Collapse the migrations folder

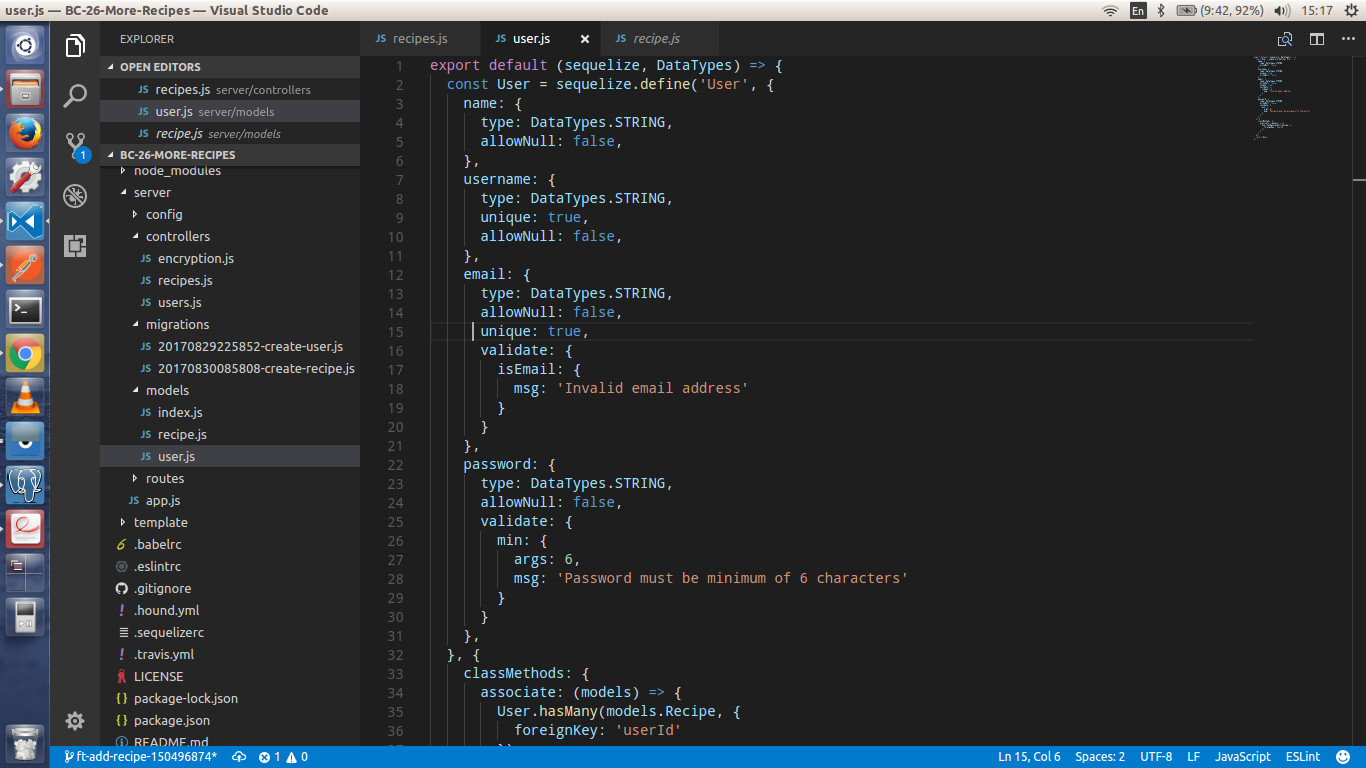[177, 324]
